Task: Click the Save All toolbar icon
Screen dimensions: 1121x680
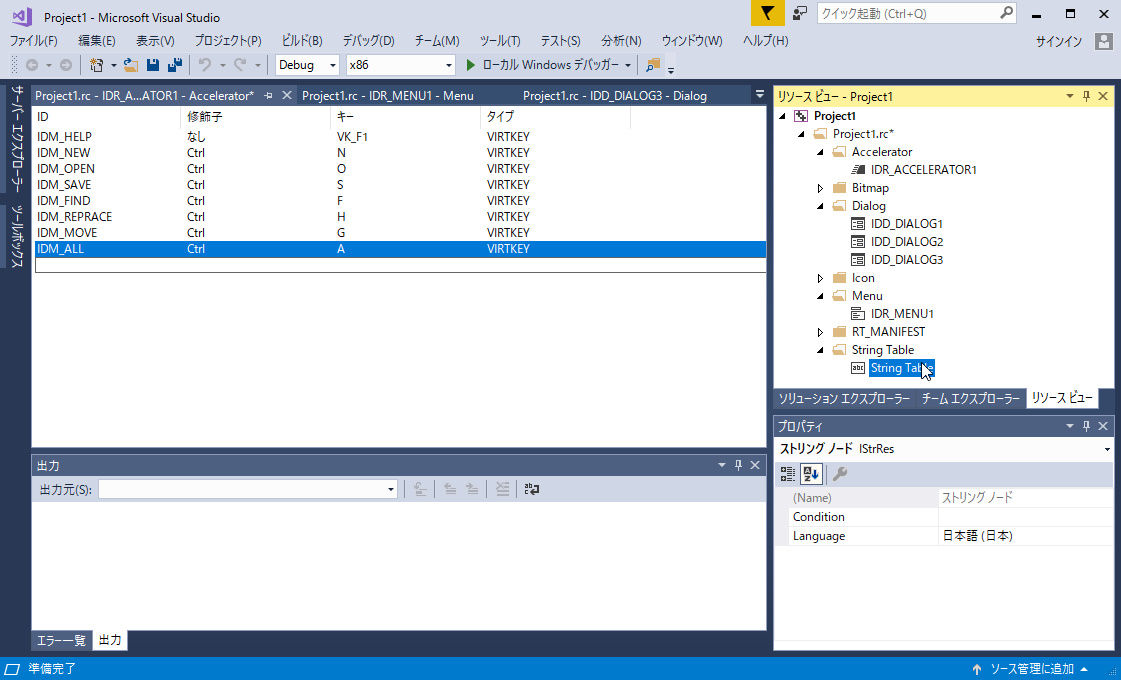Action: click(174, 65)
